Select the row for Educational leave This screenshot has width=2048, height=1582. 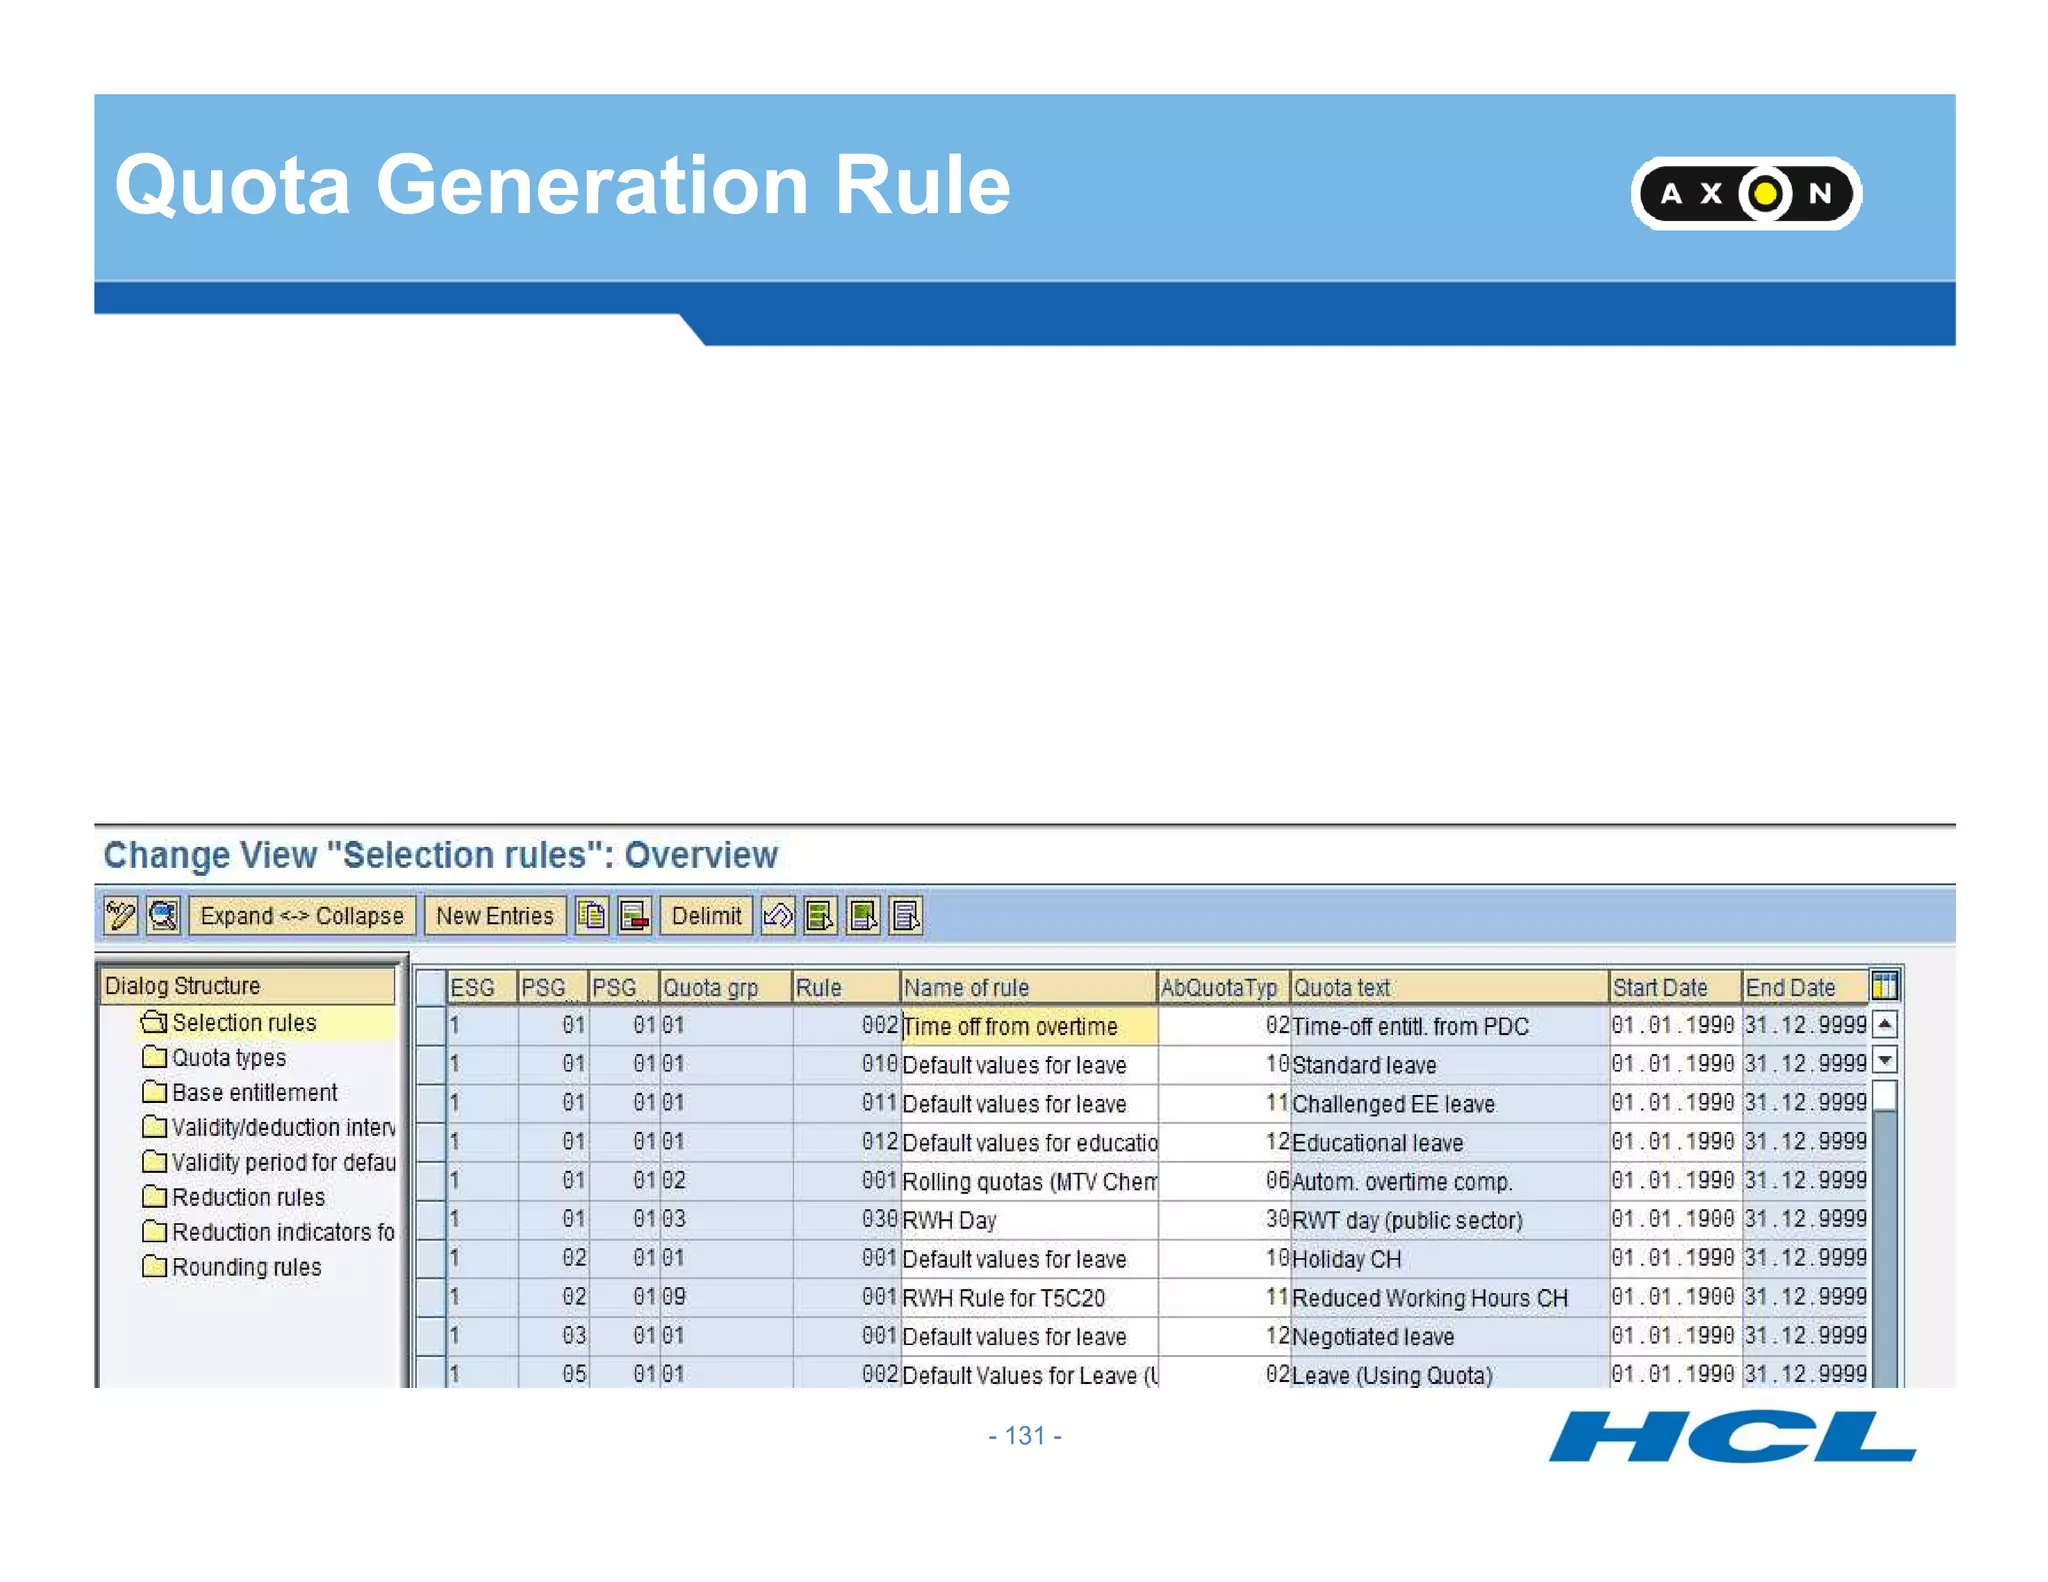pyautogui.click(x=430, y=1142)
